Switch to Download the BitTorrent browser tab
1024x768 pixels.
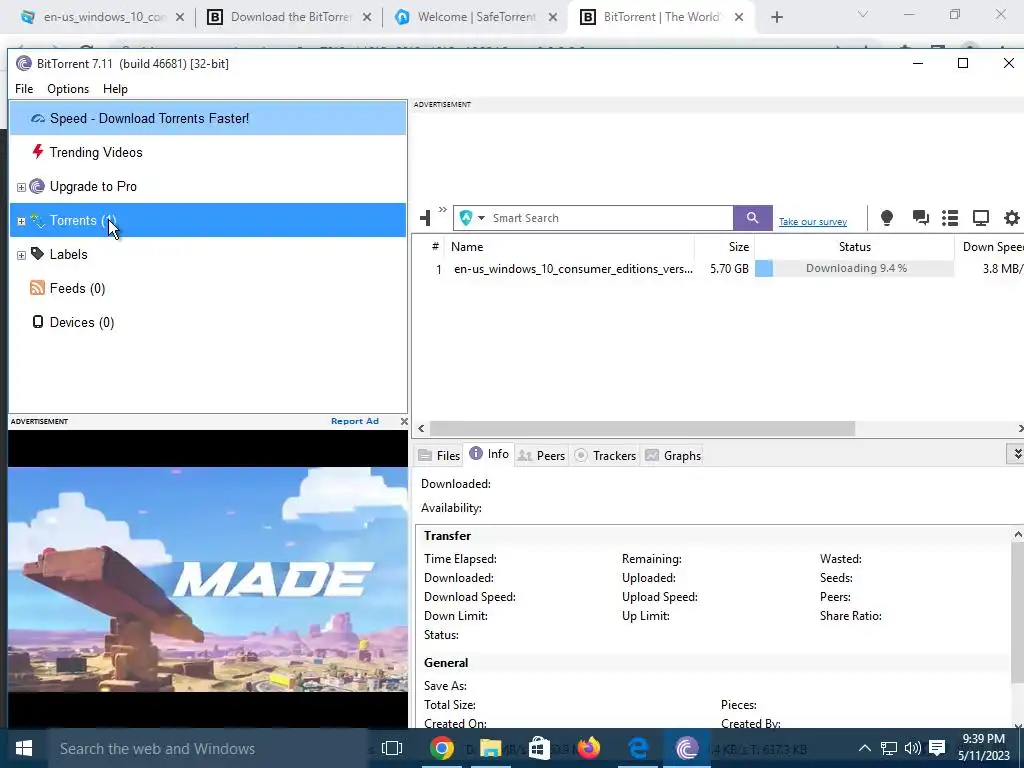point(291,17)
